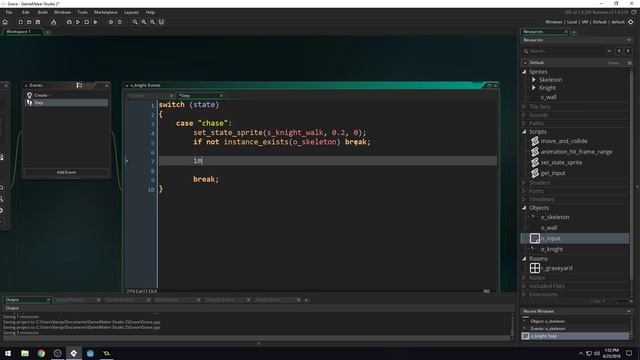
Task: Open project using the toolbar folder icon
Action: pyautogui.click(x=29, y=22)
